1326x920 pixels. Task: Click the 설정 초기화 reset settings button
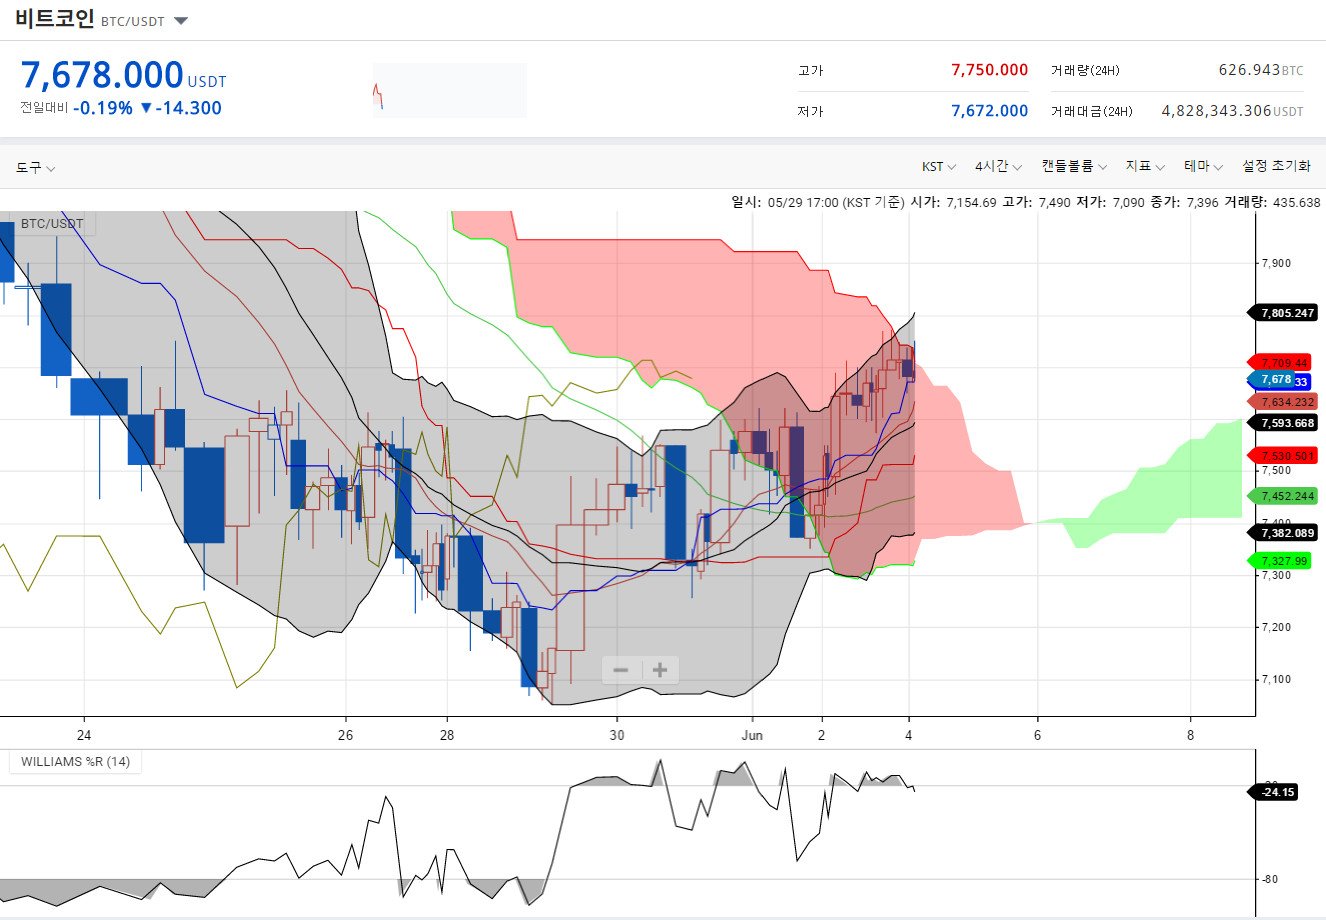pos(1276,167)
